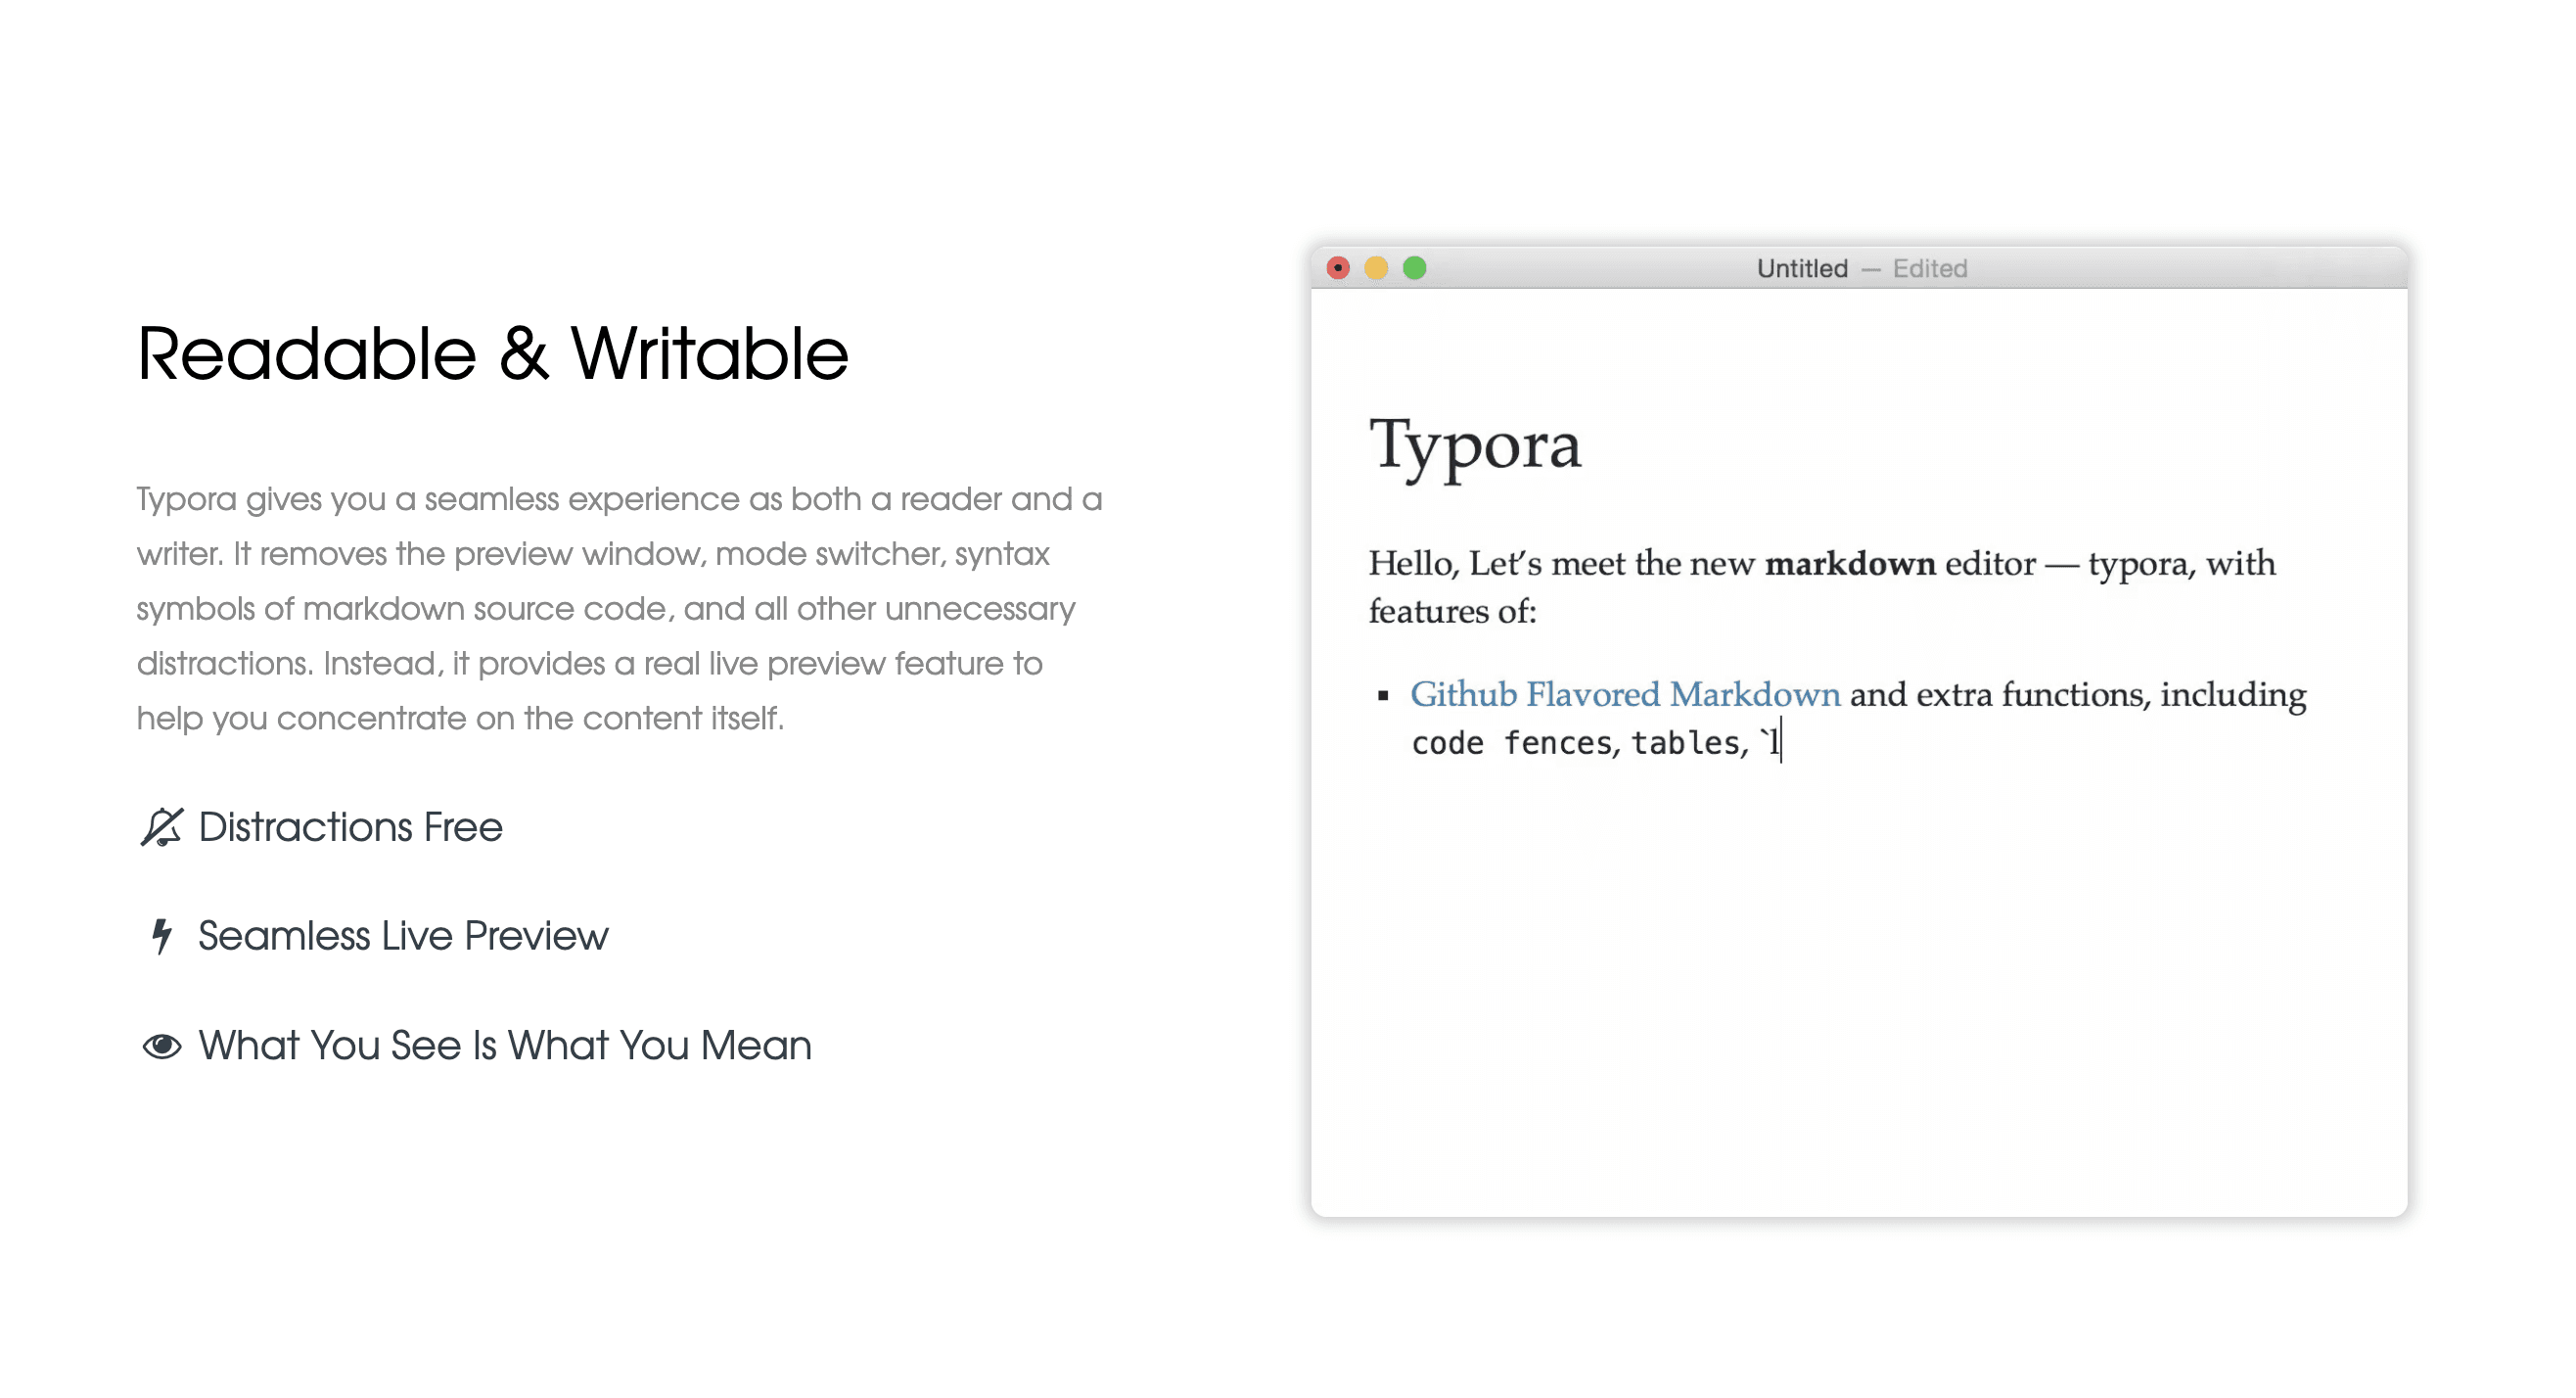Click the red close button on Typora window
The width and height of the screenshot is (2576, 1398).
pos(1337,267)
